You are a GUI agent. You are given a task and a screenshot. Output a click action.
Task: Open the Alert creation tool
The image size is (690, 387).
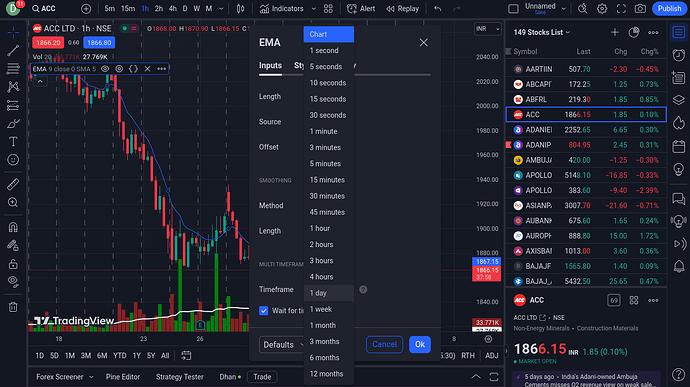coord(361,8)
